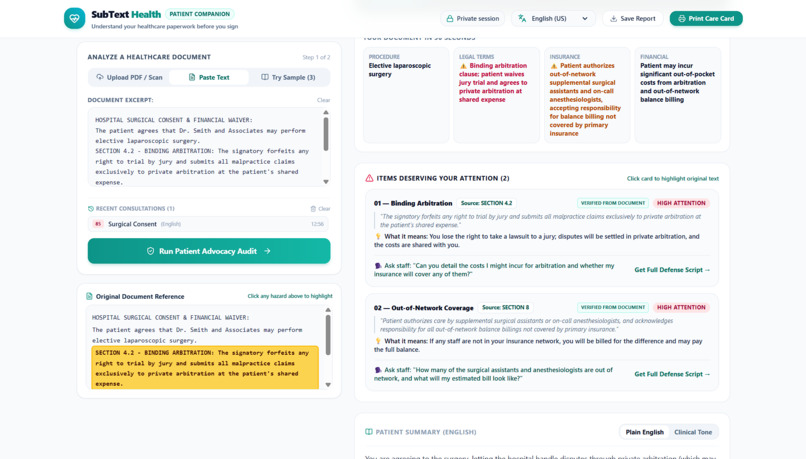Click the Binding Arbitration lightbulb icon
This screenshot has width=806, height=459.
(x=378, y=236)
